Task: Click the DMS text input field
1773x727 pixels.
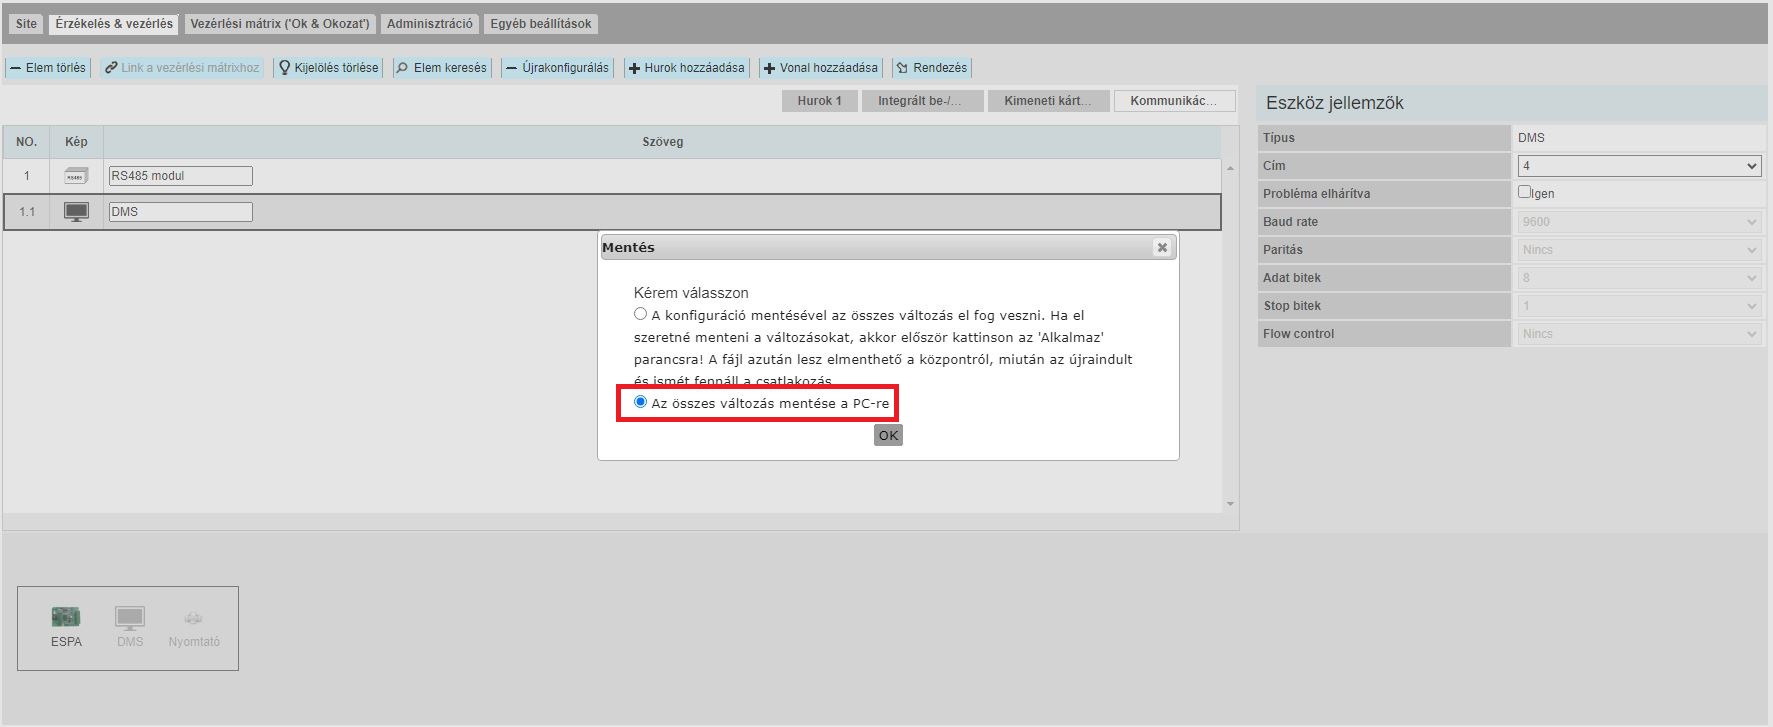Action: coord(180,212)
